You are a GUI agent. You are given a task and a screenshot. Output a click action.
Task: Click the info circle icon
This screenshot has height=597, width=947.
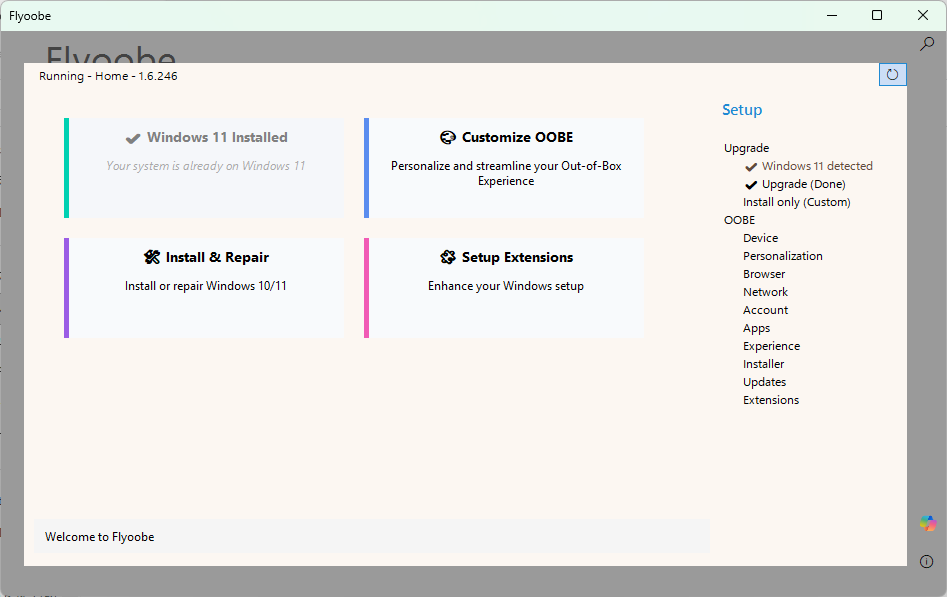[x=926, y=562]
